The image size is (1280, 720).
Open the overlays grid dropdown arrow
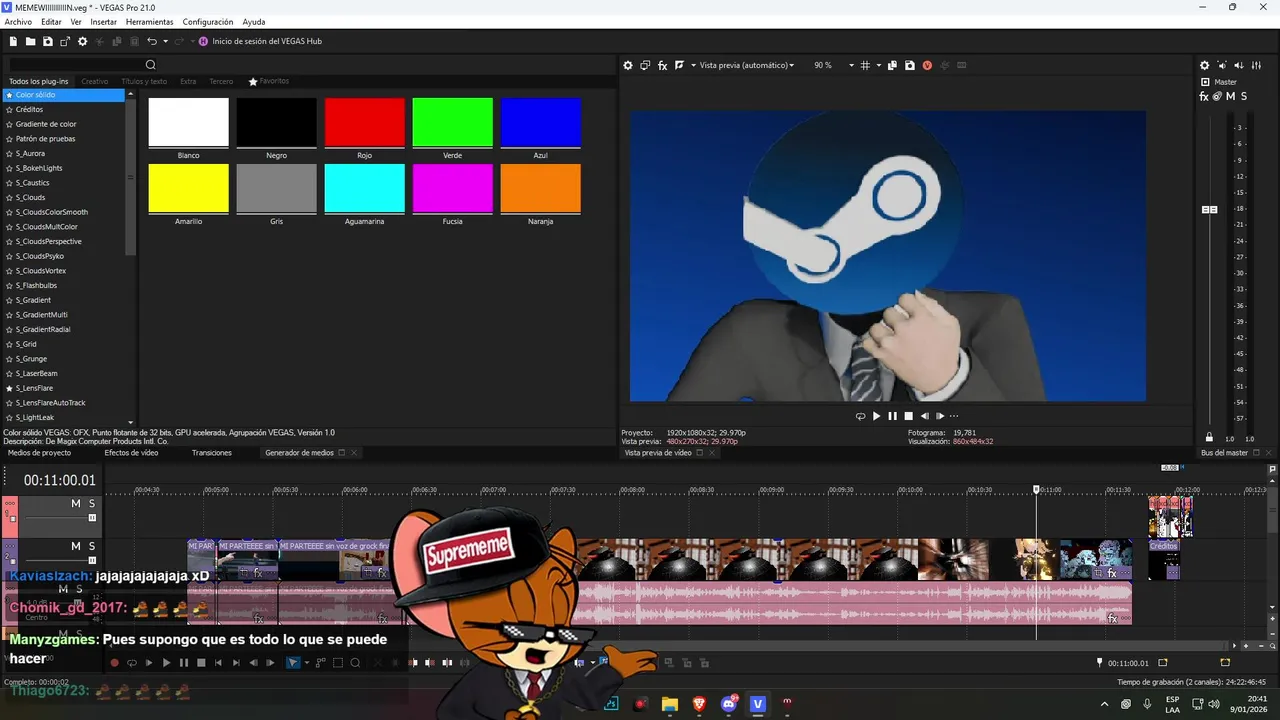point(879,65)
